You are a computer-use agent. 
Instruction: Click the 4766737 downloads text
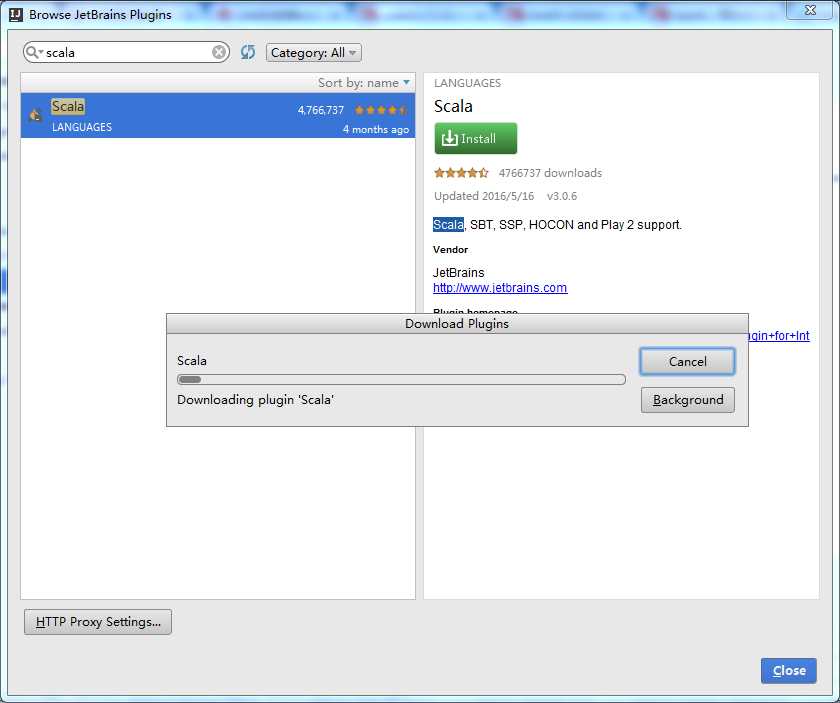550,173
